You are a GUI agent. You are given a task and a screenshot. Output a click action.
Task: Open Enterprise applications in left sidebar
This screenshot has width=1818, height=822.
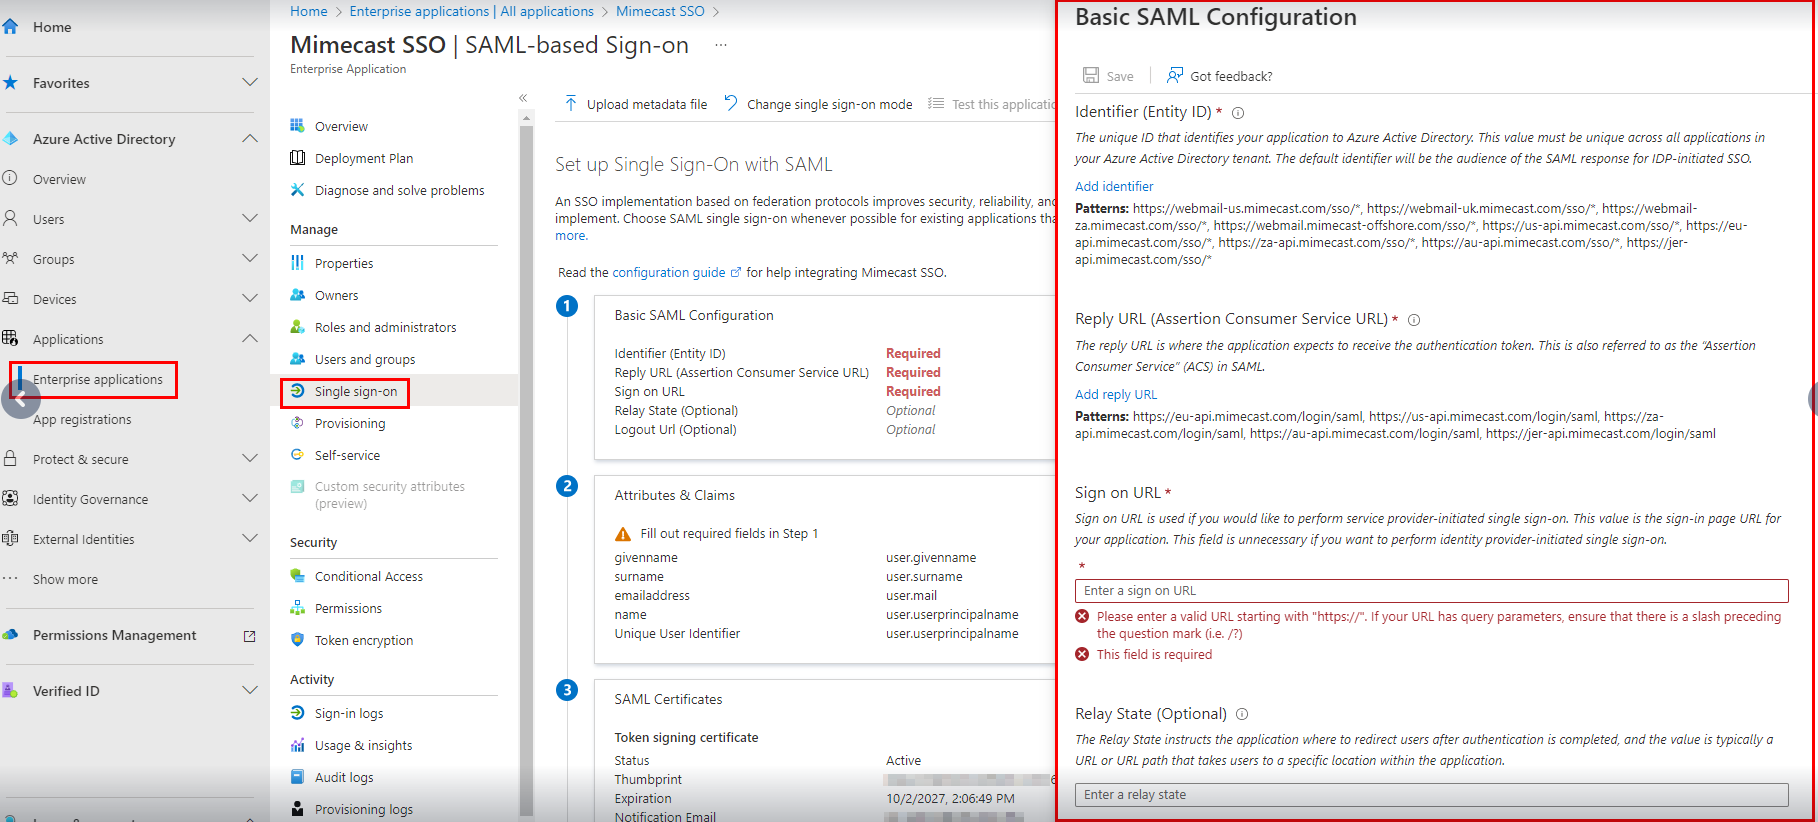pyautogui.click(x=97, y=380)
